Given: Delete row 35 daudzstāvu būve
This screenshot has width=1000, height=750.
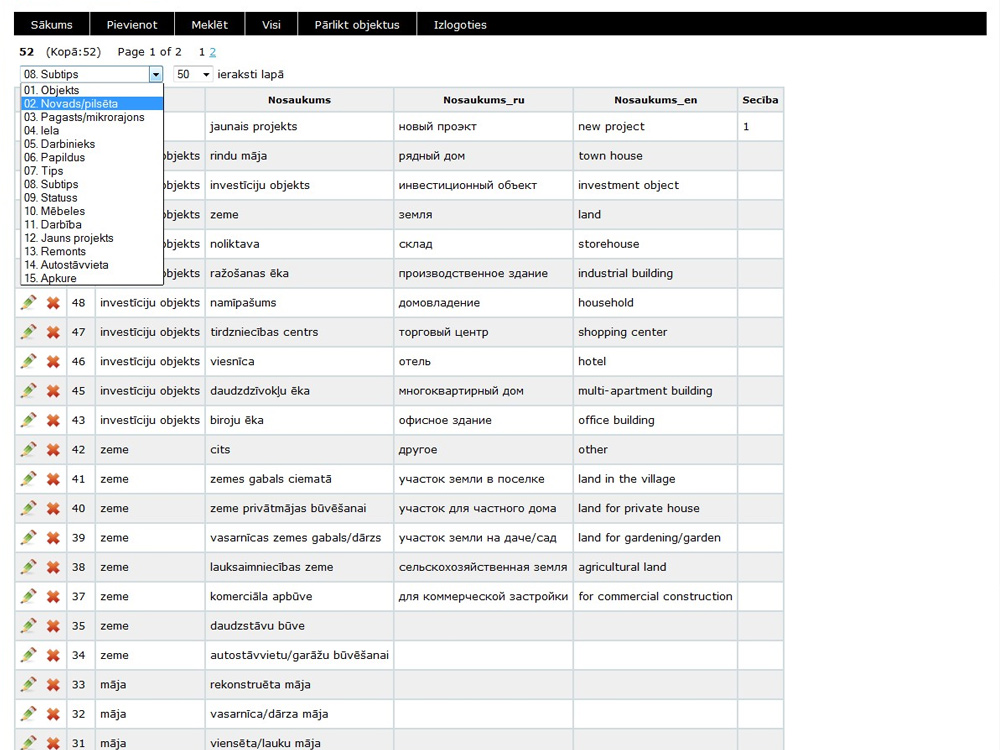Looking at the screenshot, I should [53, 626].
